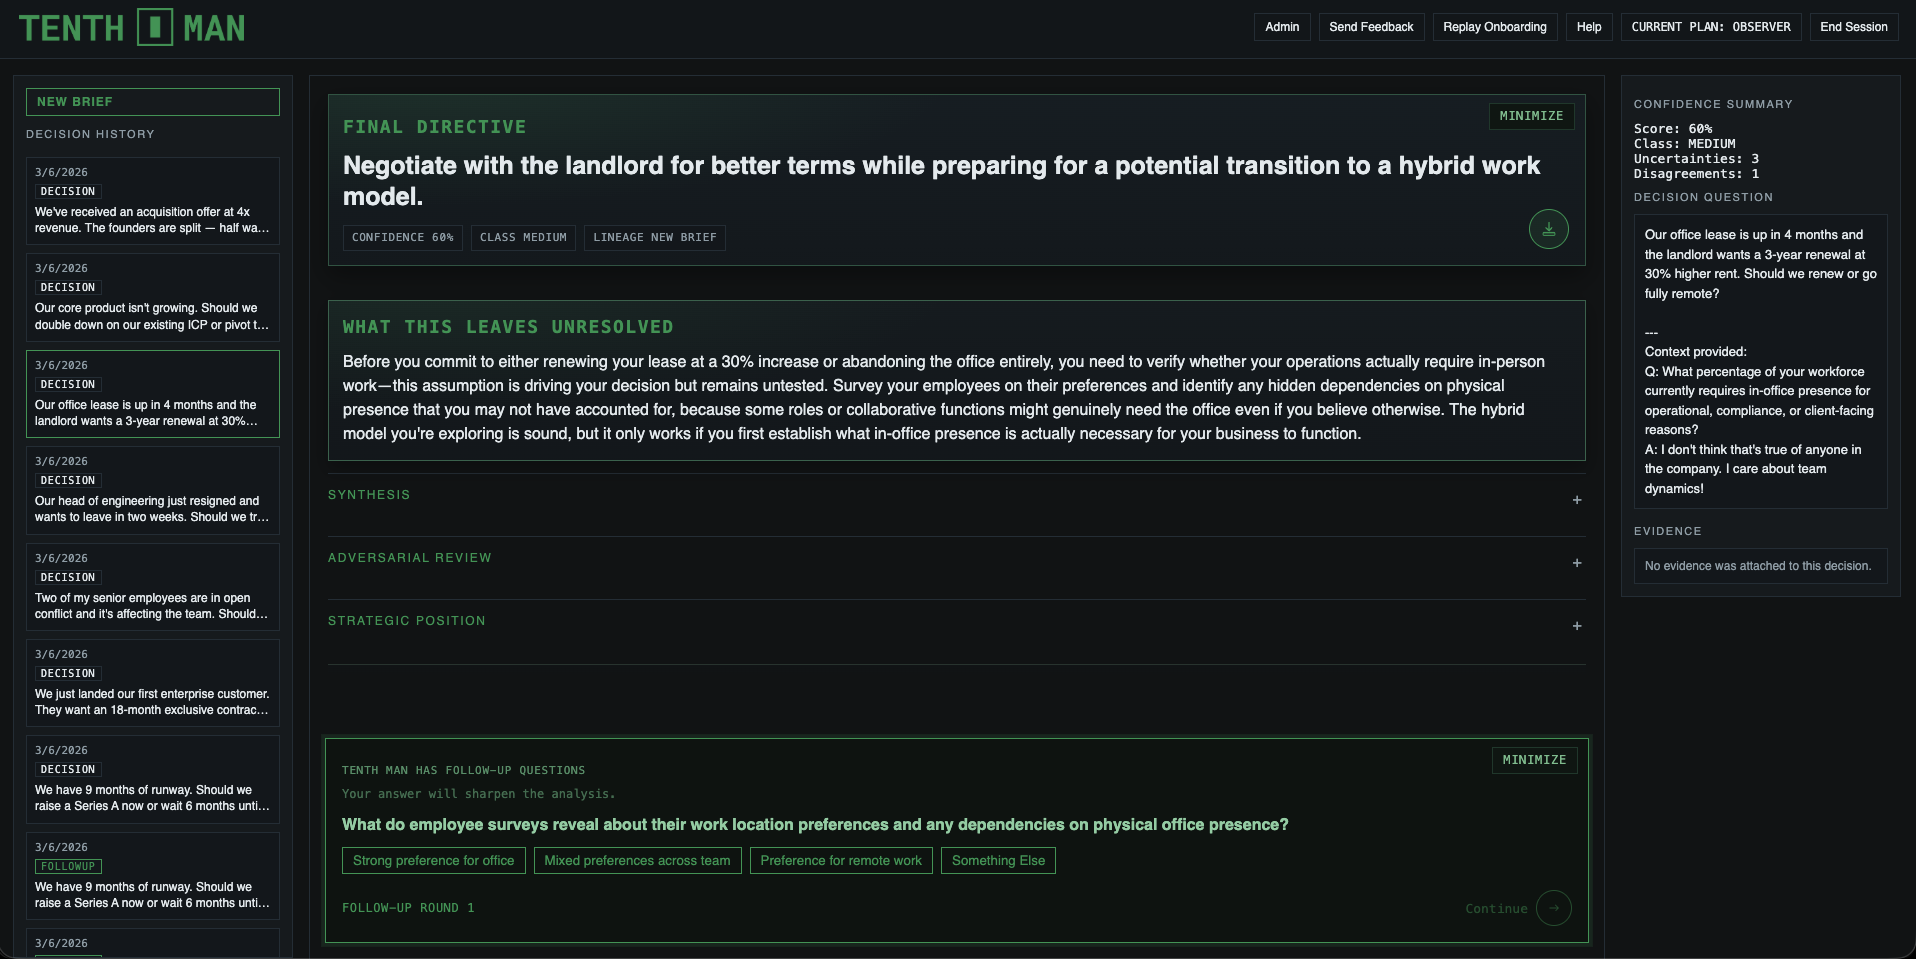Choose the "Something Else" response option
This screenshot has width=1916, height=959.
[x=997, y=860]
